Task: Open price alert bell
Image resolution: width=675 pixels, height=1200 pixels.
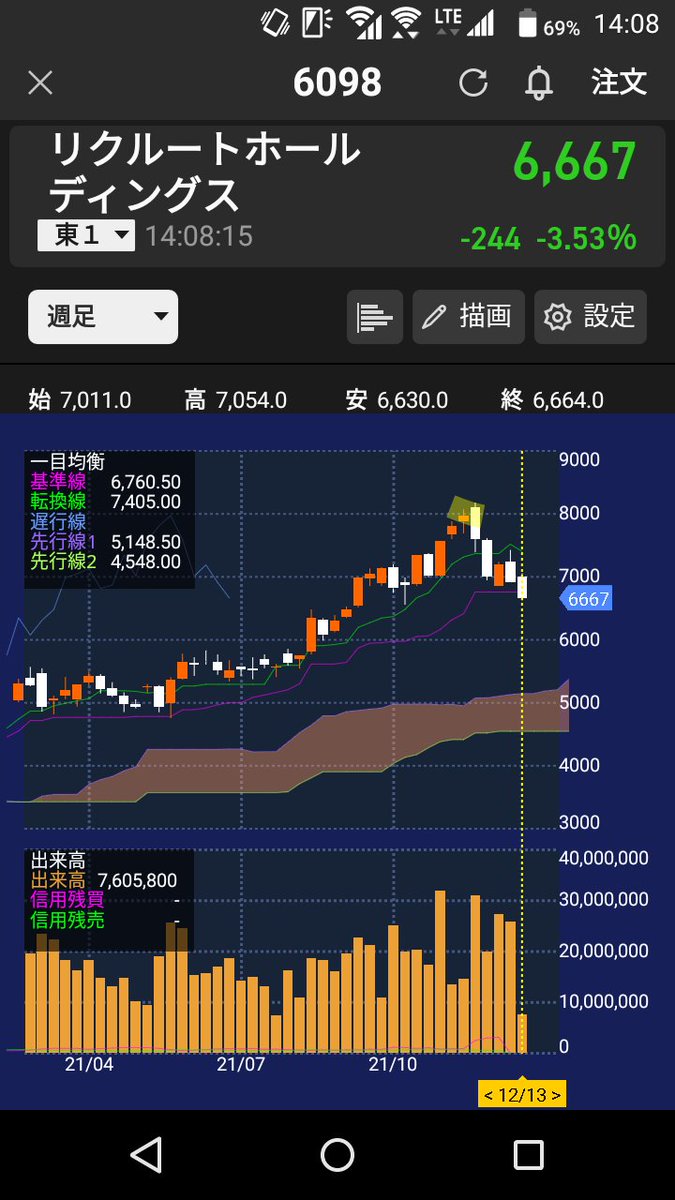Action: click(x=539, y=83)
